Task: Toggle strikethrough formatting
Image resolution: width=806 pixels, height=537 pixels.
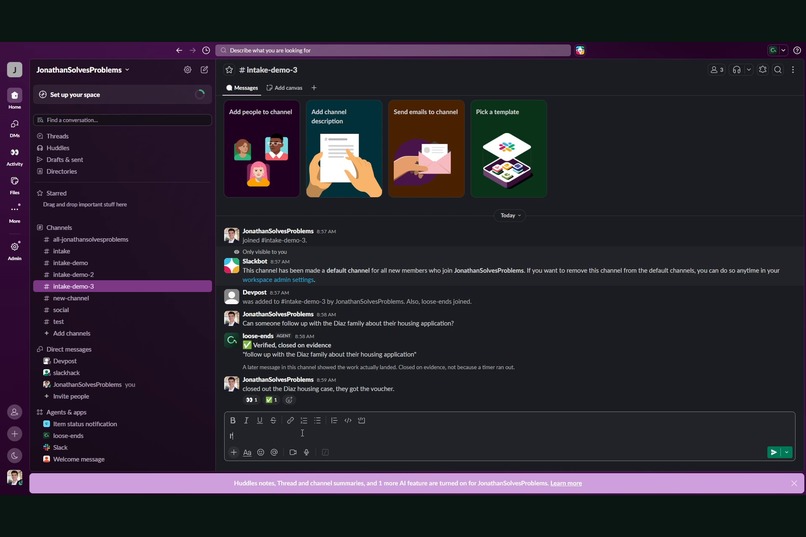Action: (x=273, y=420)
